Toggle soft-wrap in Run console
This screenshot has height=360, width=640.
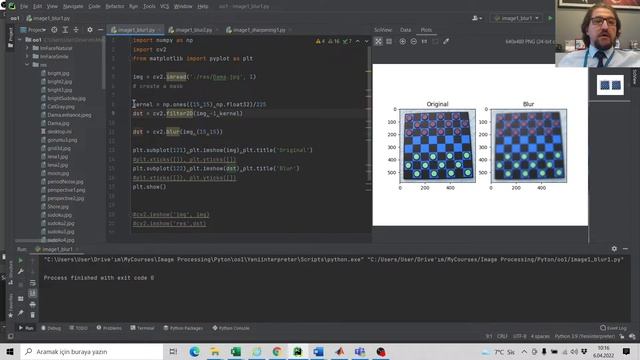tap(33, 282)
